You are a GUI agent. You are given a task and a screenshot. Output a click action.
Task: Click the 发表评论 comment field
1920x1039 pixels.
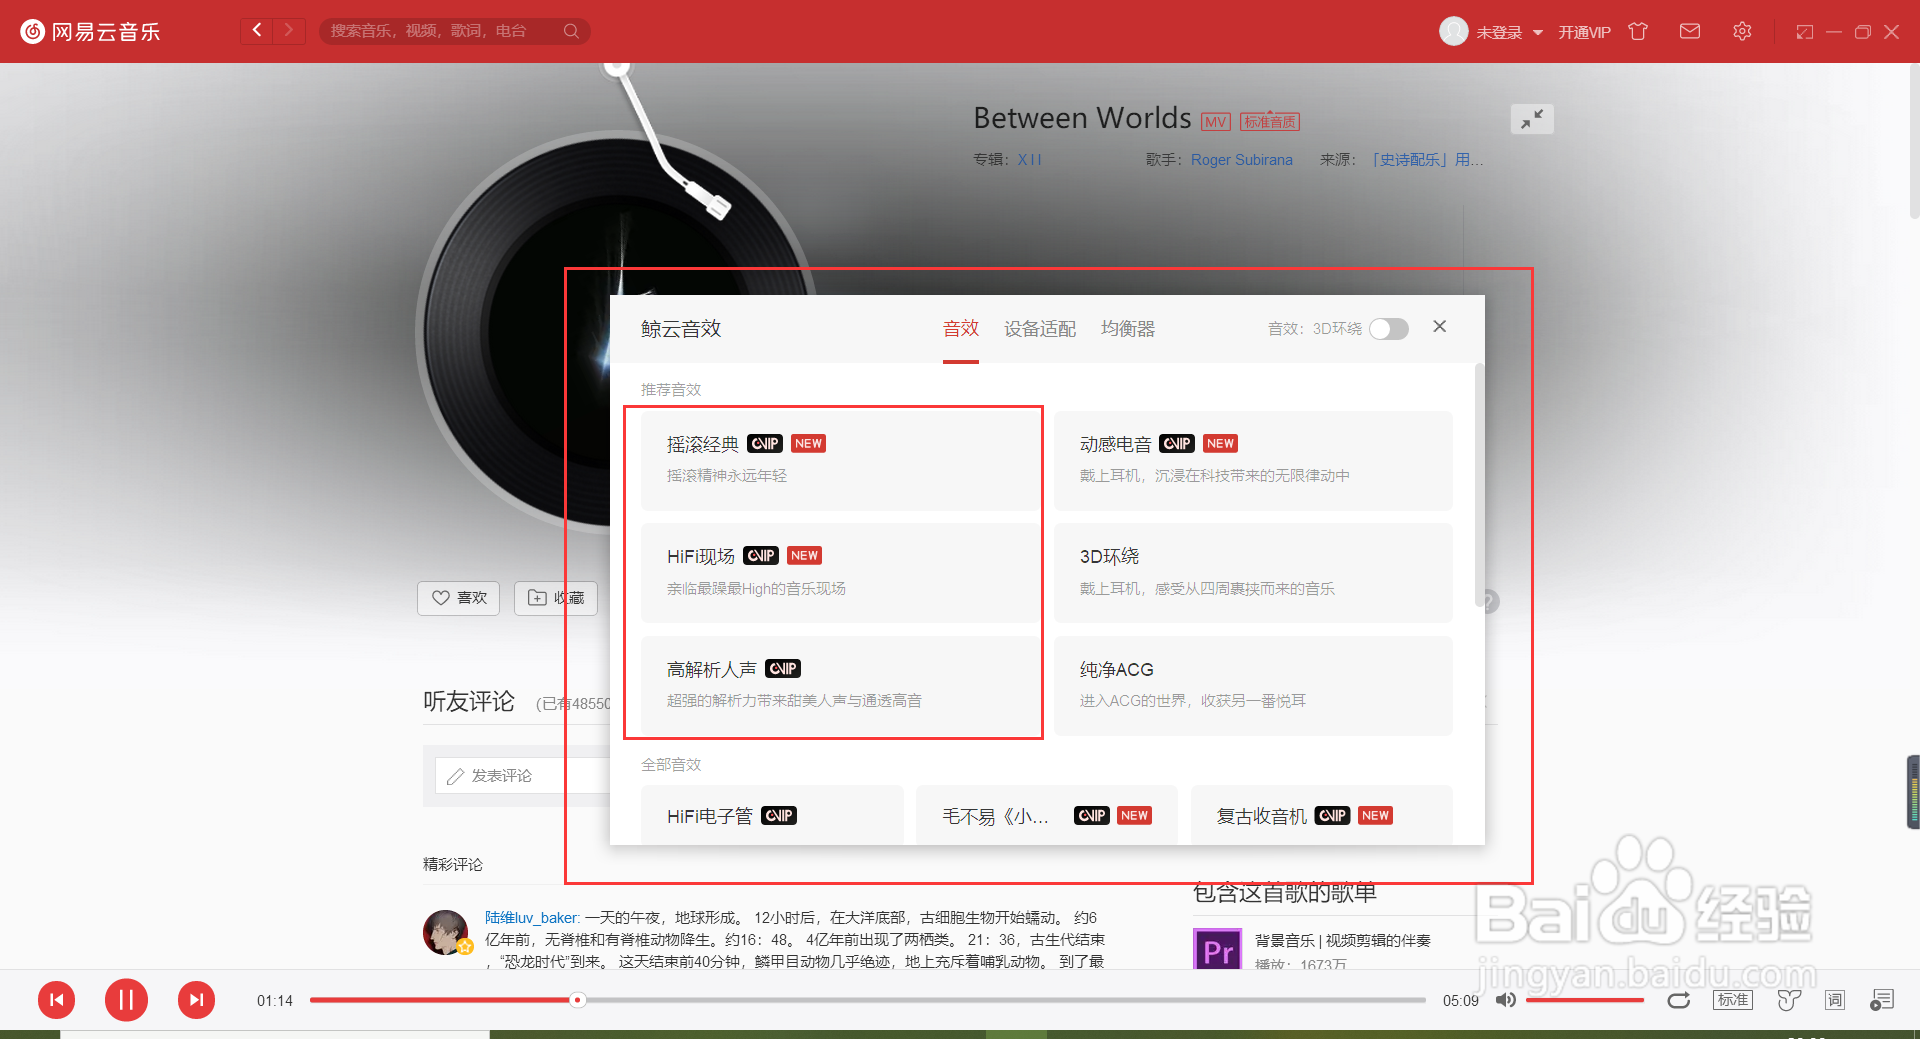(522, 776)
